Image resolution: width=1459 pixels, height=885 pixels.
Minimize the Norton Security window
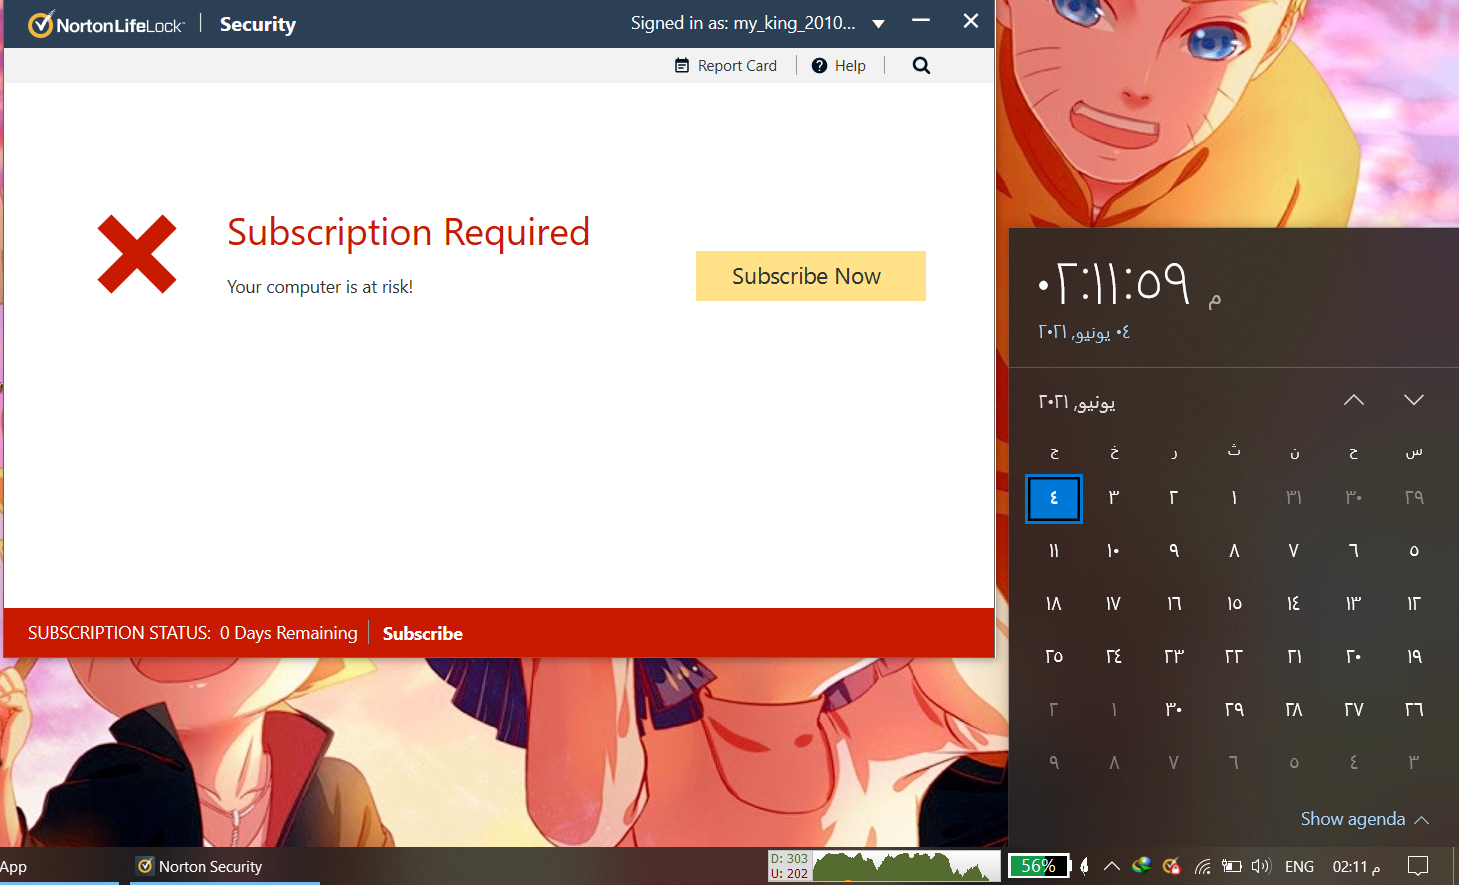[x=921, y=21]
